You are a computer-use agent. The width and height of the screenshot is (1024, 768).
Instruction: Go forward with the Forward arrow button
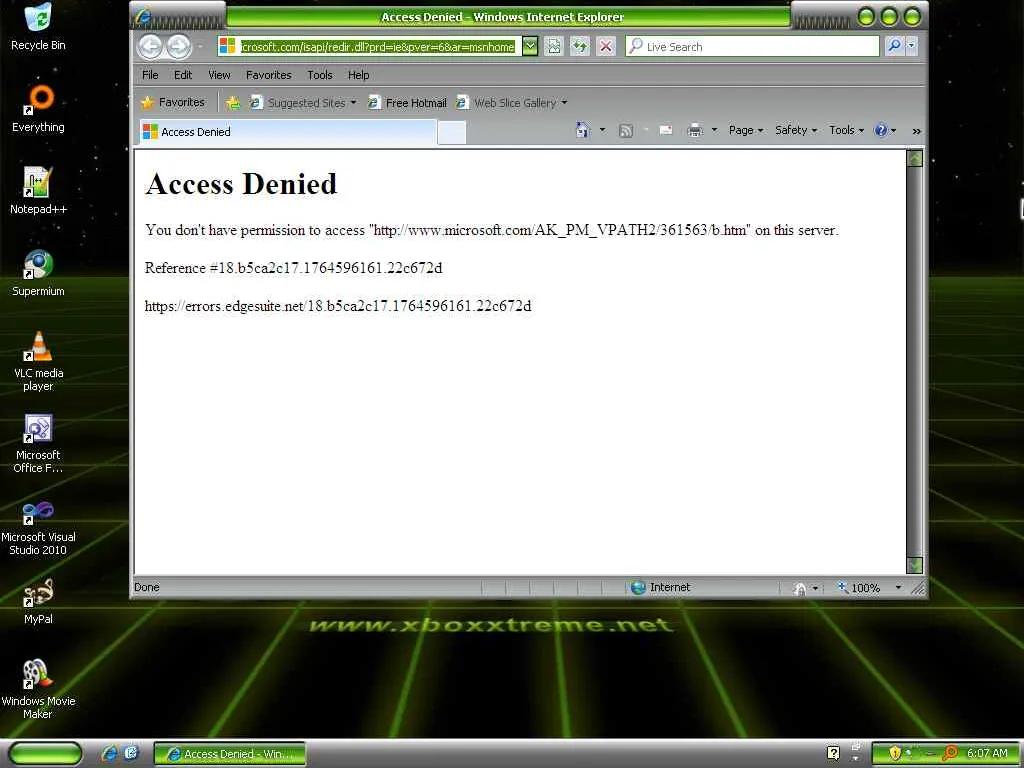tap(178, 46)
